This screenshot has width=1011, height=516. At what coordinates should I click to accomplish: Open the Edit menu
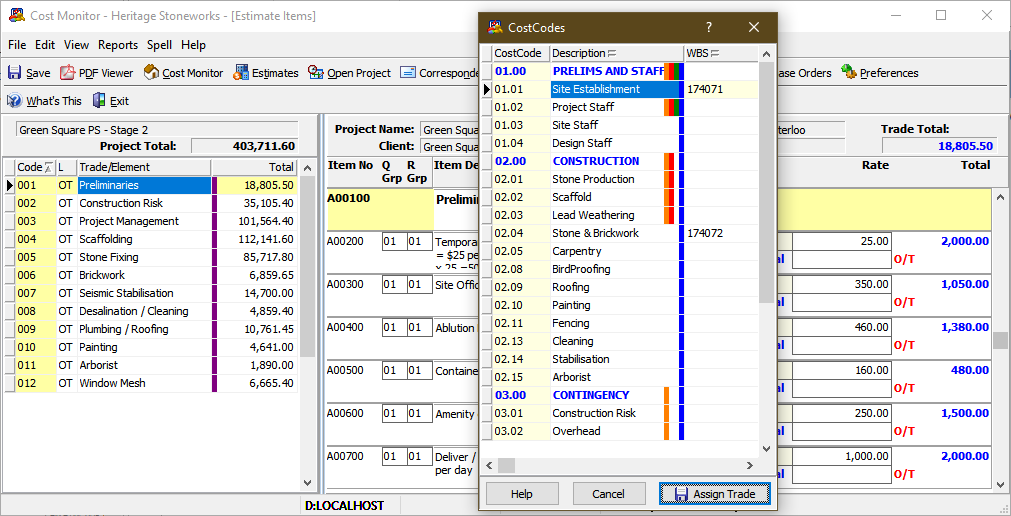point(44,45)
